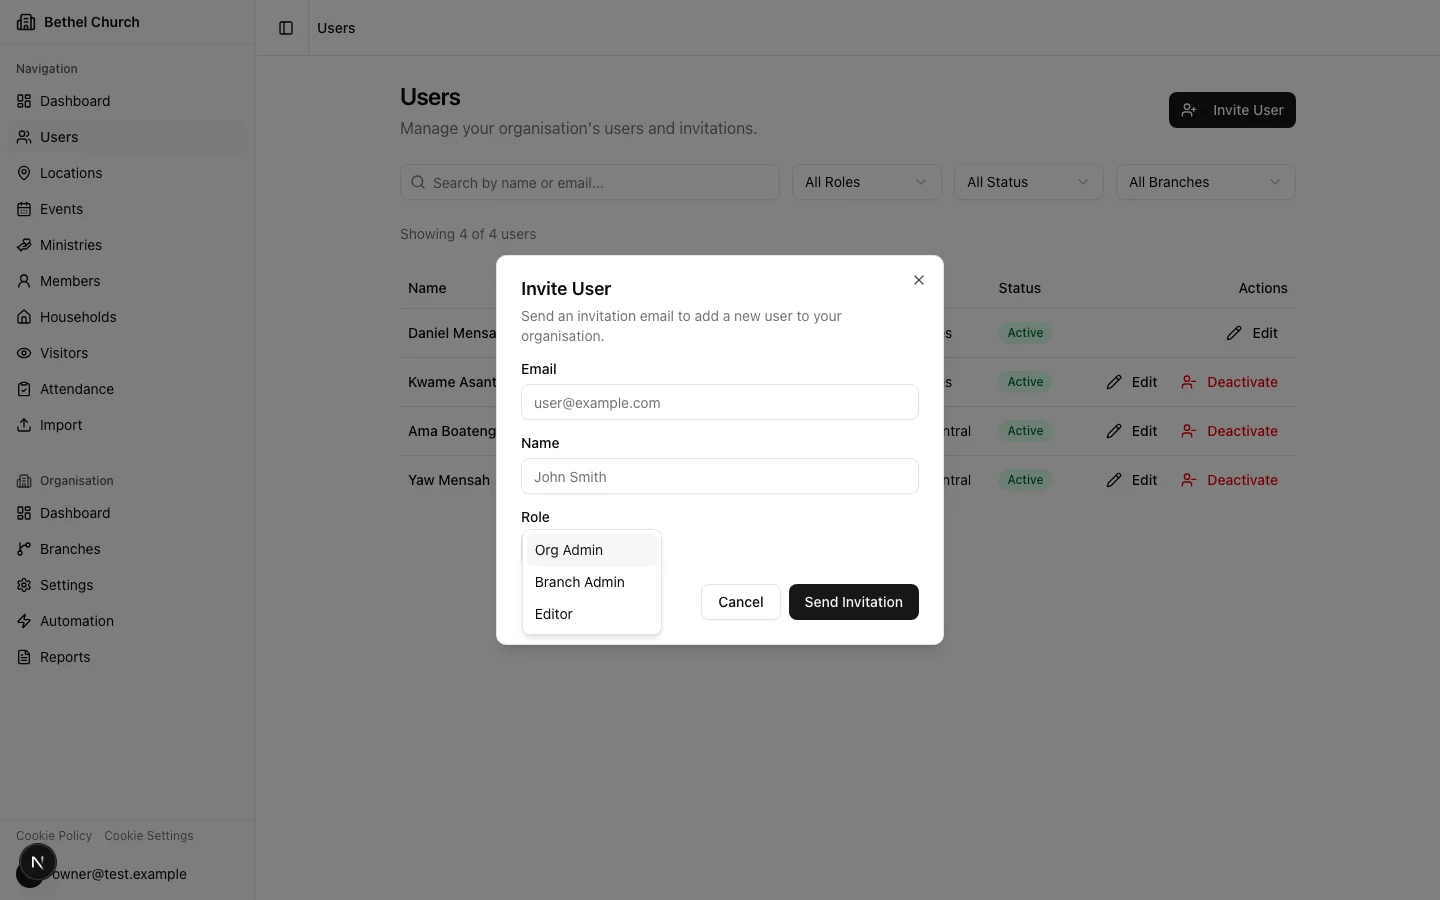
Task: Click the Members person icon
Action: tap(24, 281)
